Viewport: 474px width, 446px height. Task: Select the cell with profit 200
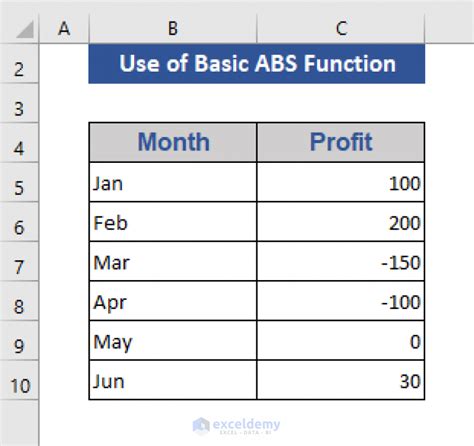coord(341,222)
